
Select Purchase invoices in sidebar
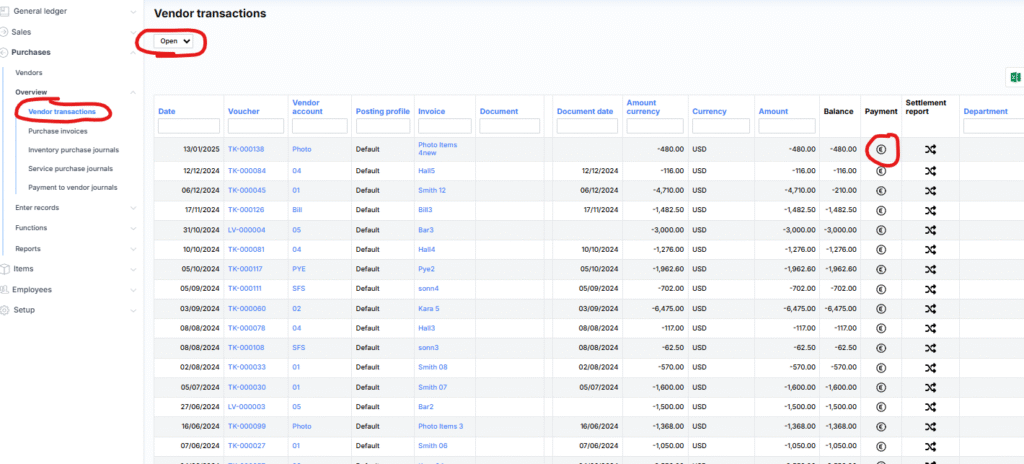[x=58, y=131]
